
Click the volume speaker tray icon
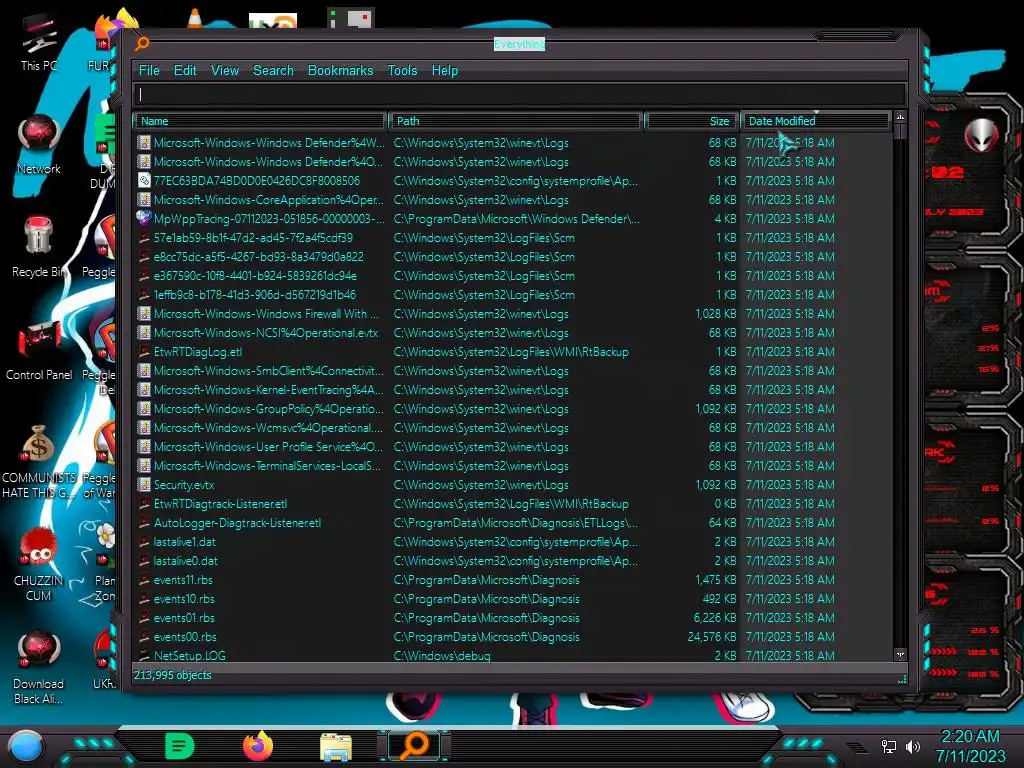(x=913, y=746)
